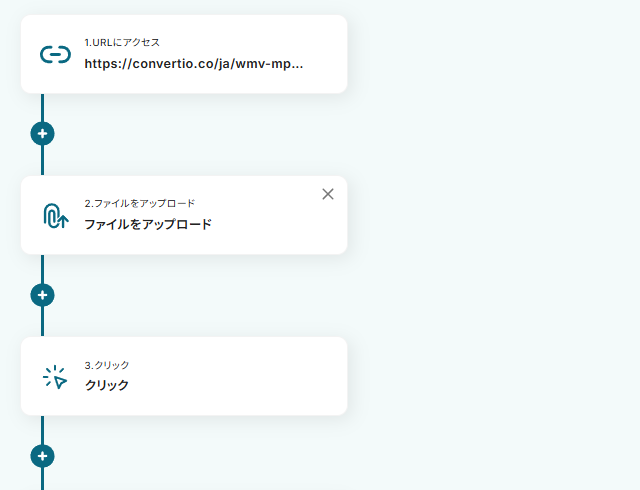Viewport: 640px width, 490px height.
Task: Select the '1.URLにアクセス' step label
Action: [122, 43]
